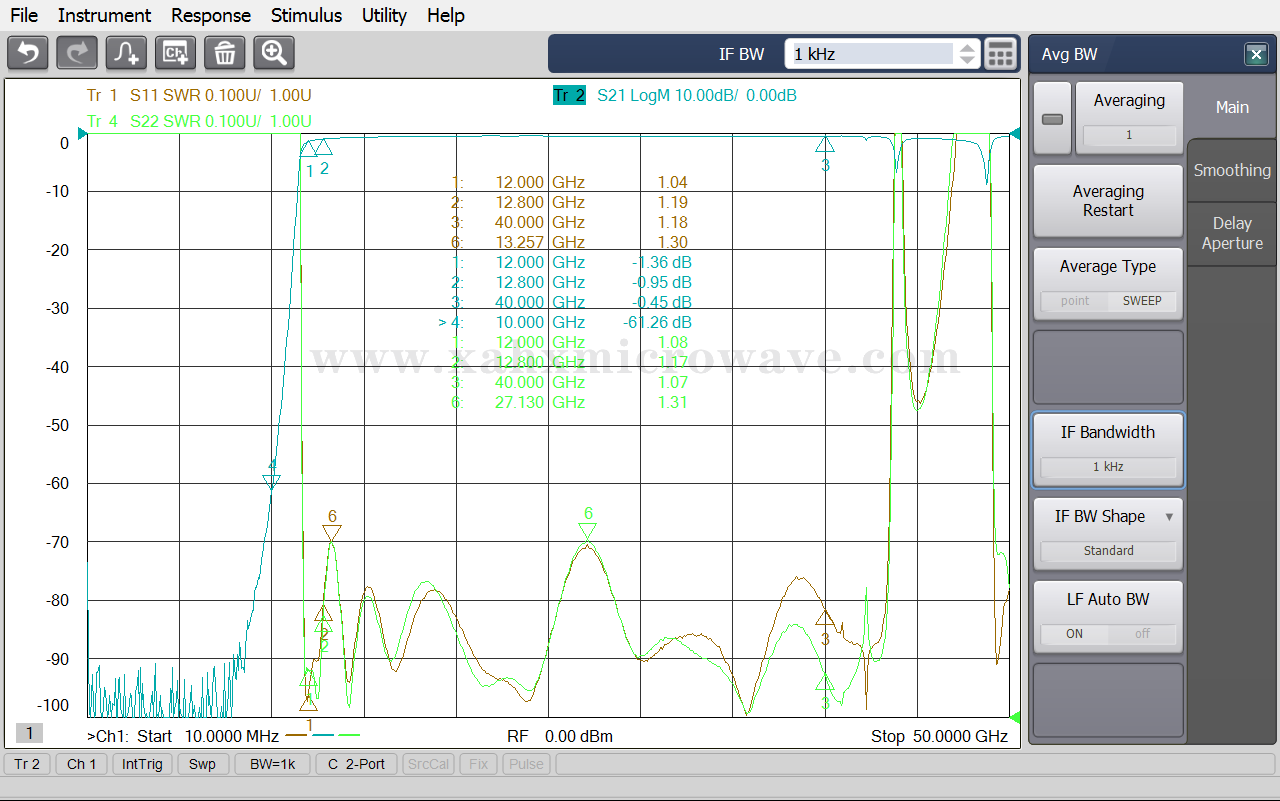
Task: Open the Help menu
Action: coord(445,15)
